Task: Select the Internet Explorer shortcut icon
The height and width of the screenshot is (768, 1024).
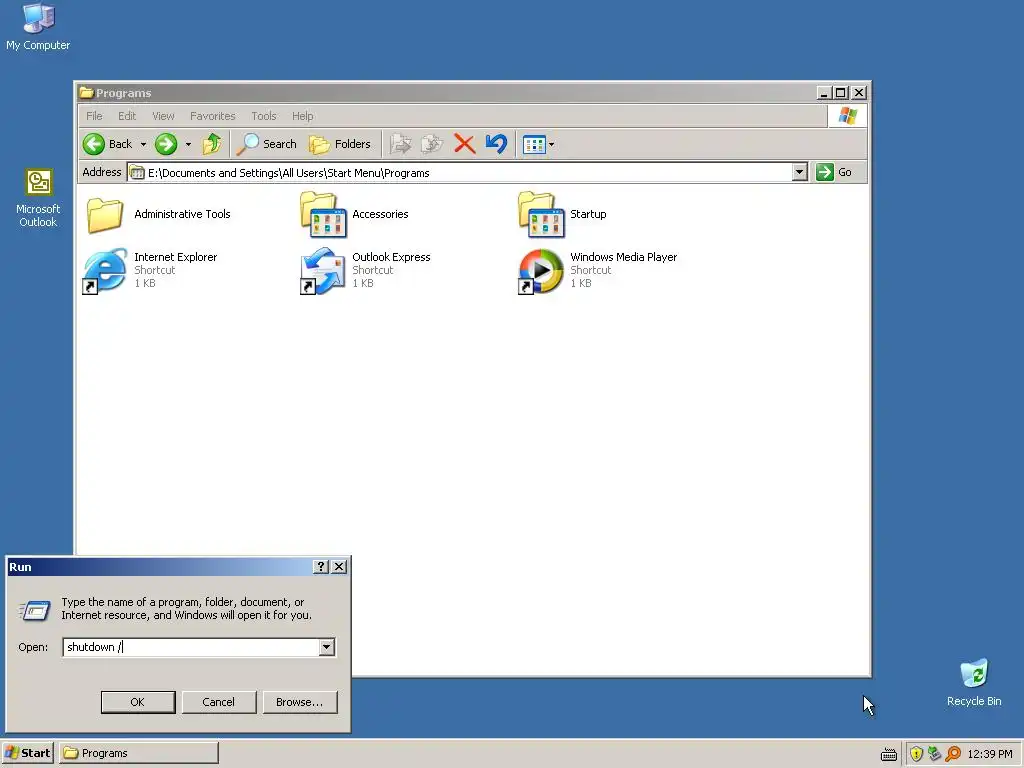Action: (105, 270)
